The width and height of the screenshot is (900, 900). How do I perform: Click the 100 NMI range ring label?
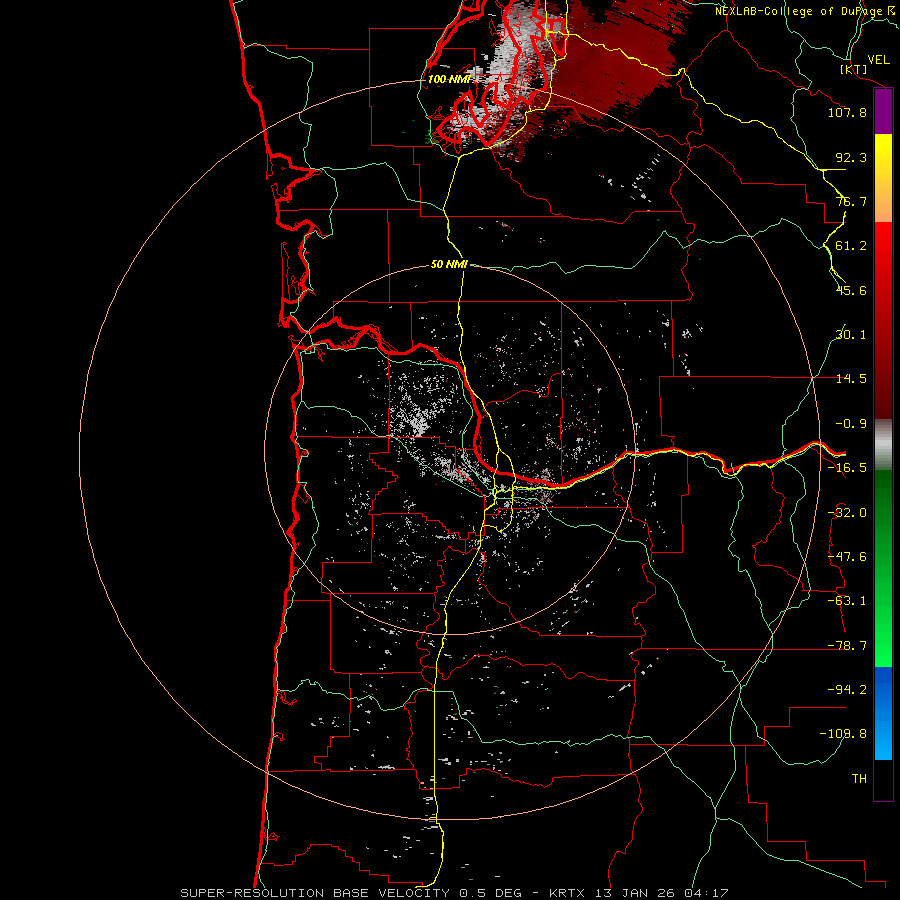(x=449, y=79)
